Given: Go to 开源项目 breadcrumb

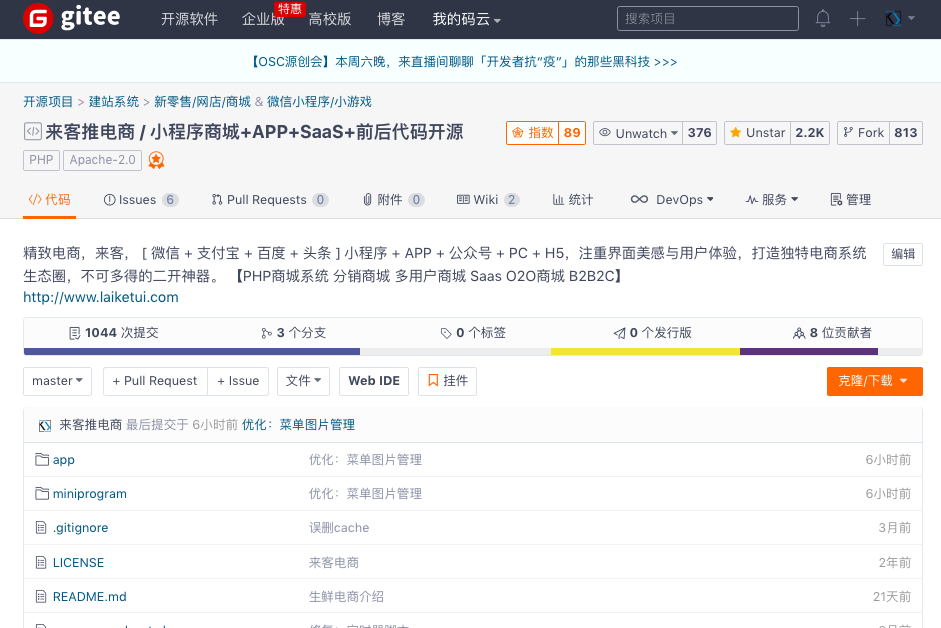Looking at the screenshot, I should [x=48, y=102].
